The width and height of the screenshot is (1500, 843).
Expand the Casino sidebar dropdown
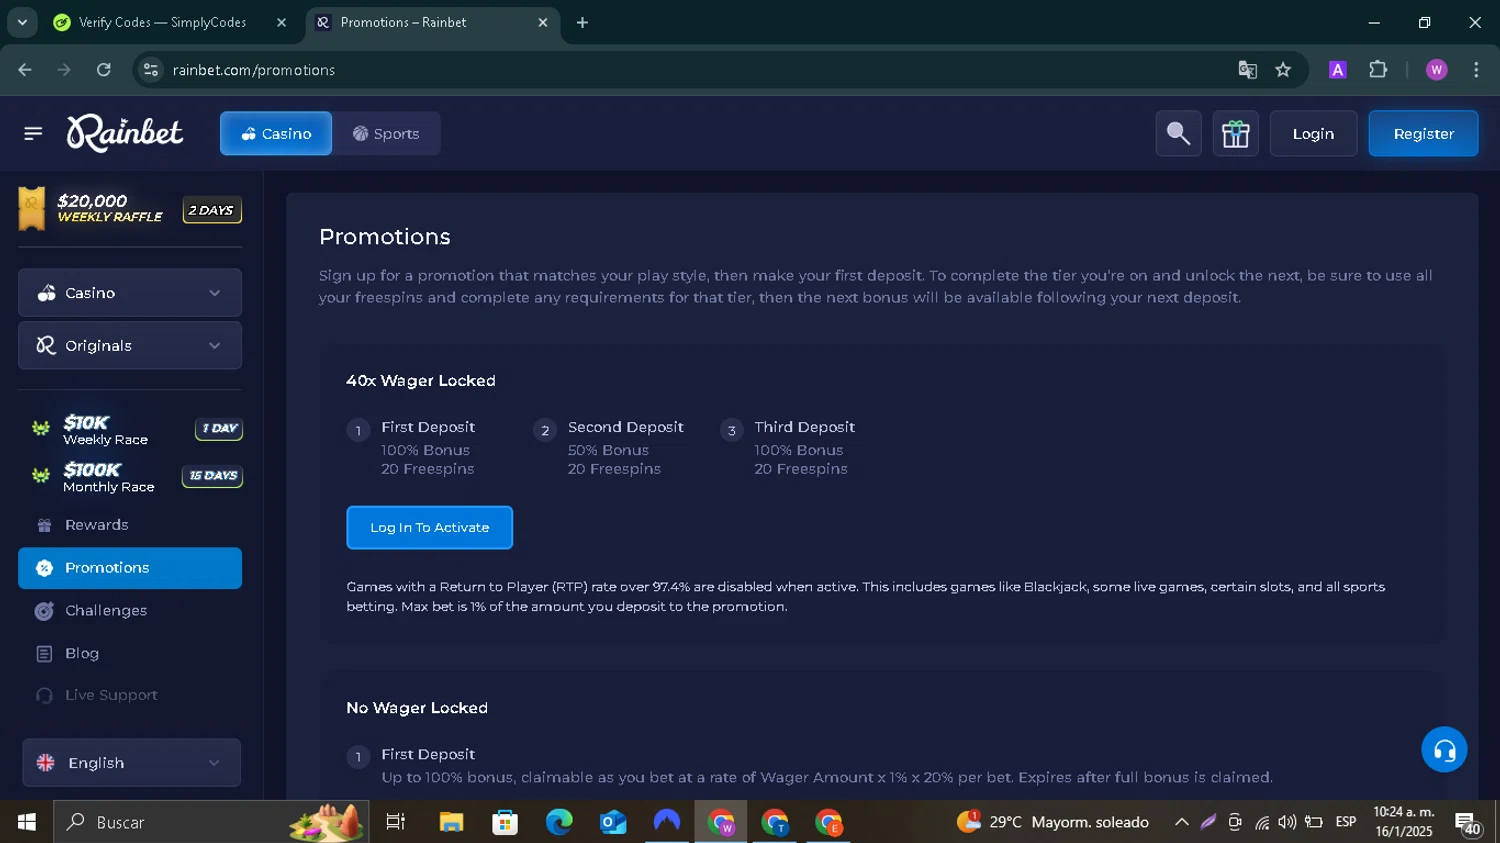130,293
